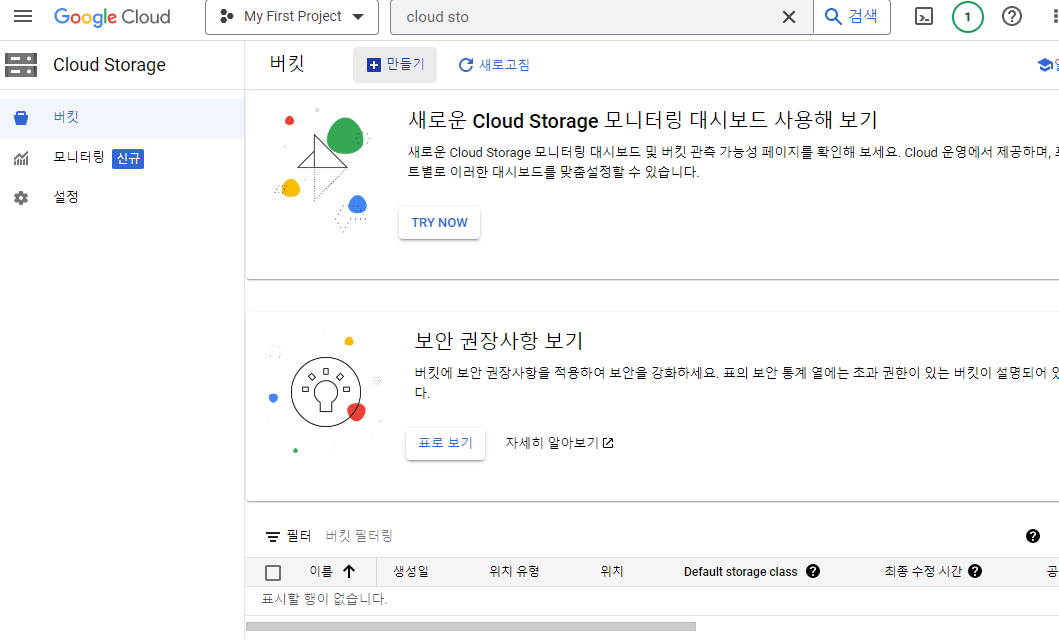Click the 신규 badge next to 모니터링
The width and height of the screenshot is (1059, 640).
click(128, 158)
